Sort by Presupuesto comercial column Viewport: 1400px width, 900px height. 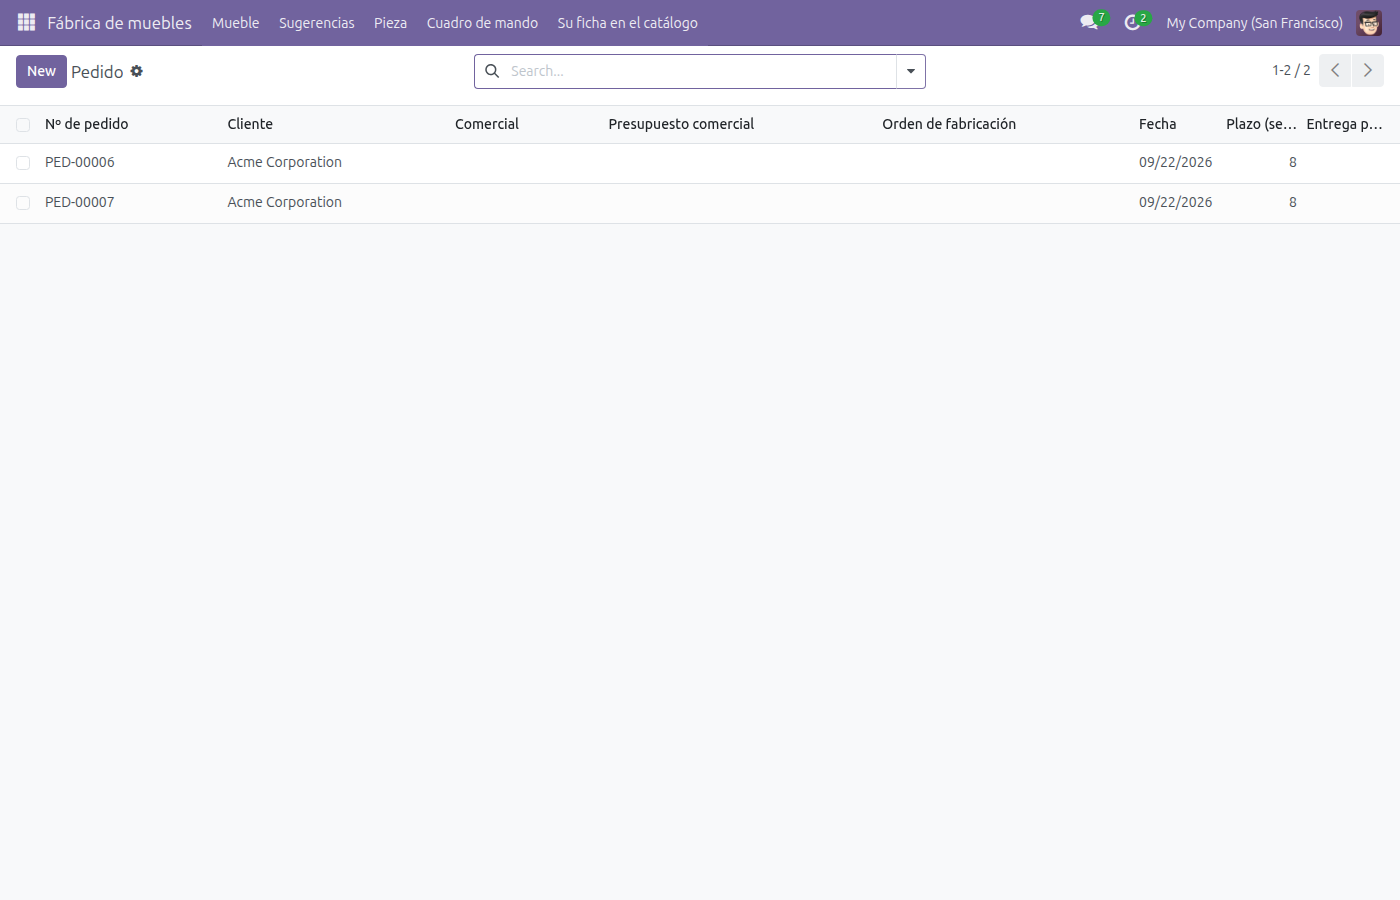pyautogui.click(x=681, y=124)
